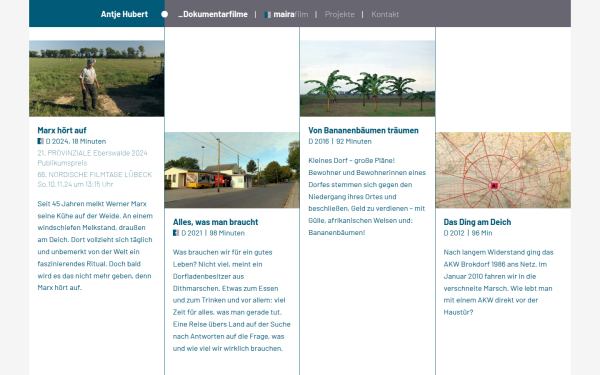Click the NORDISCHE FILMTAGE LÜBECK screening note
Viewport: 600px width, 375px height.
[95, 179]
